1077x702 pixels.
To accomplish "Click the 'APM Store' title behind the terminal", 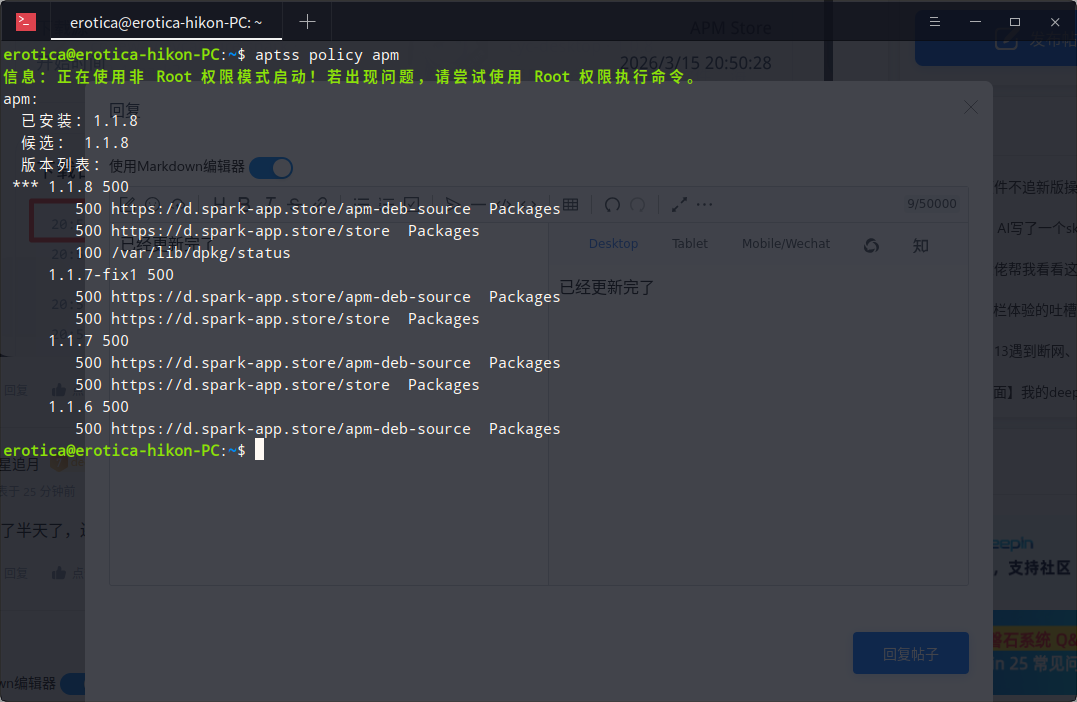I will tap(730, 28).
